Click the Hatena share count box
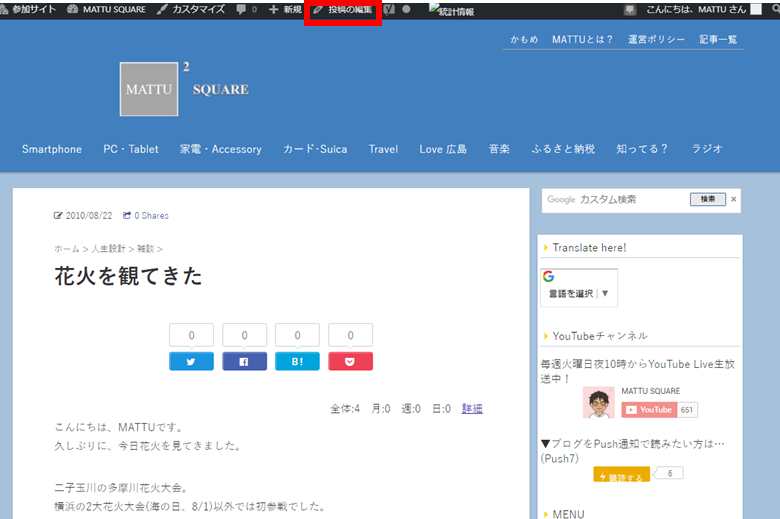The height and width of the screenshot is (519, 780). (x=297, y=335)
